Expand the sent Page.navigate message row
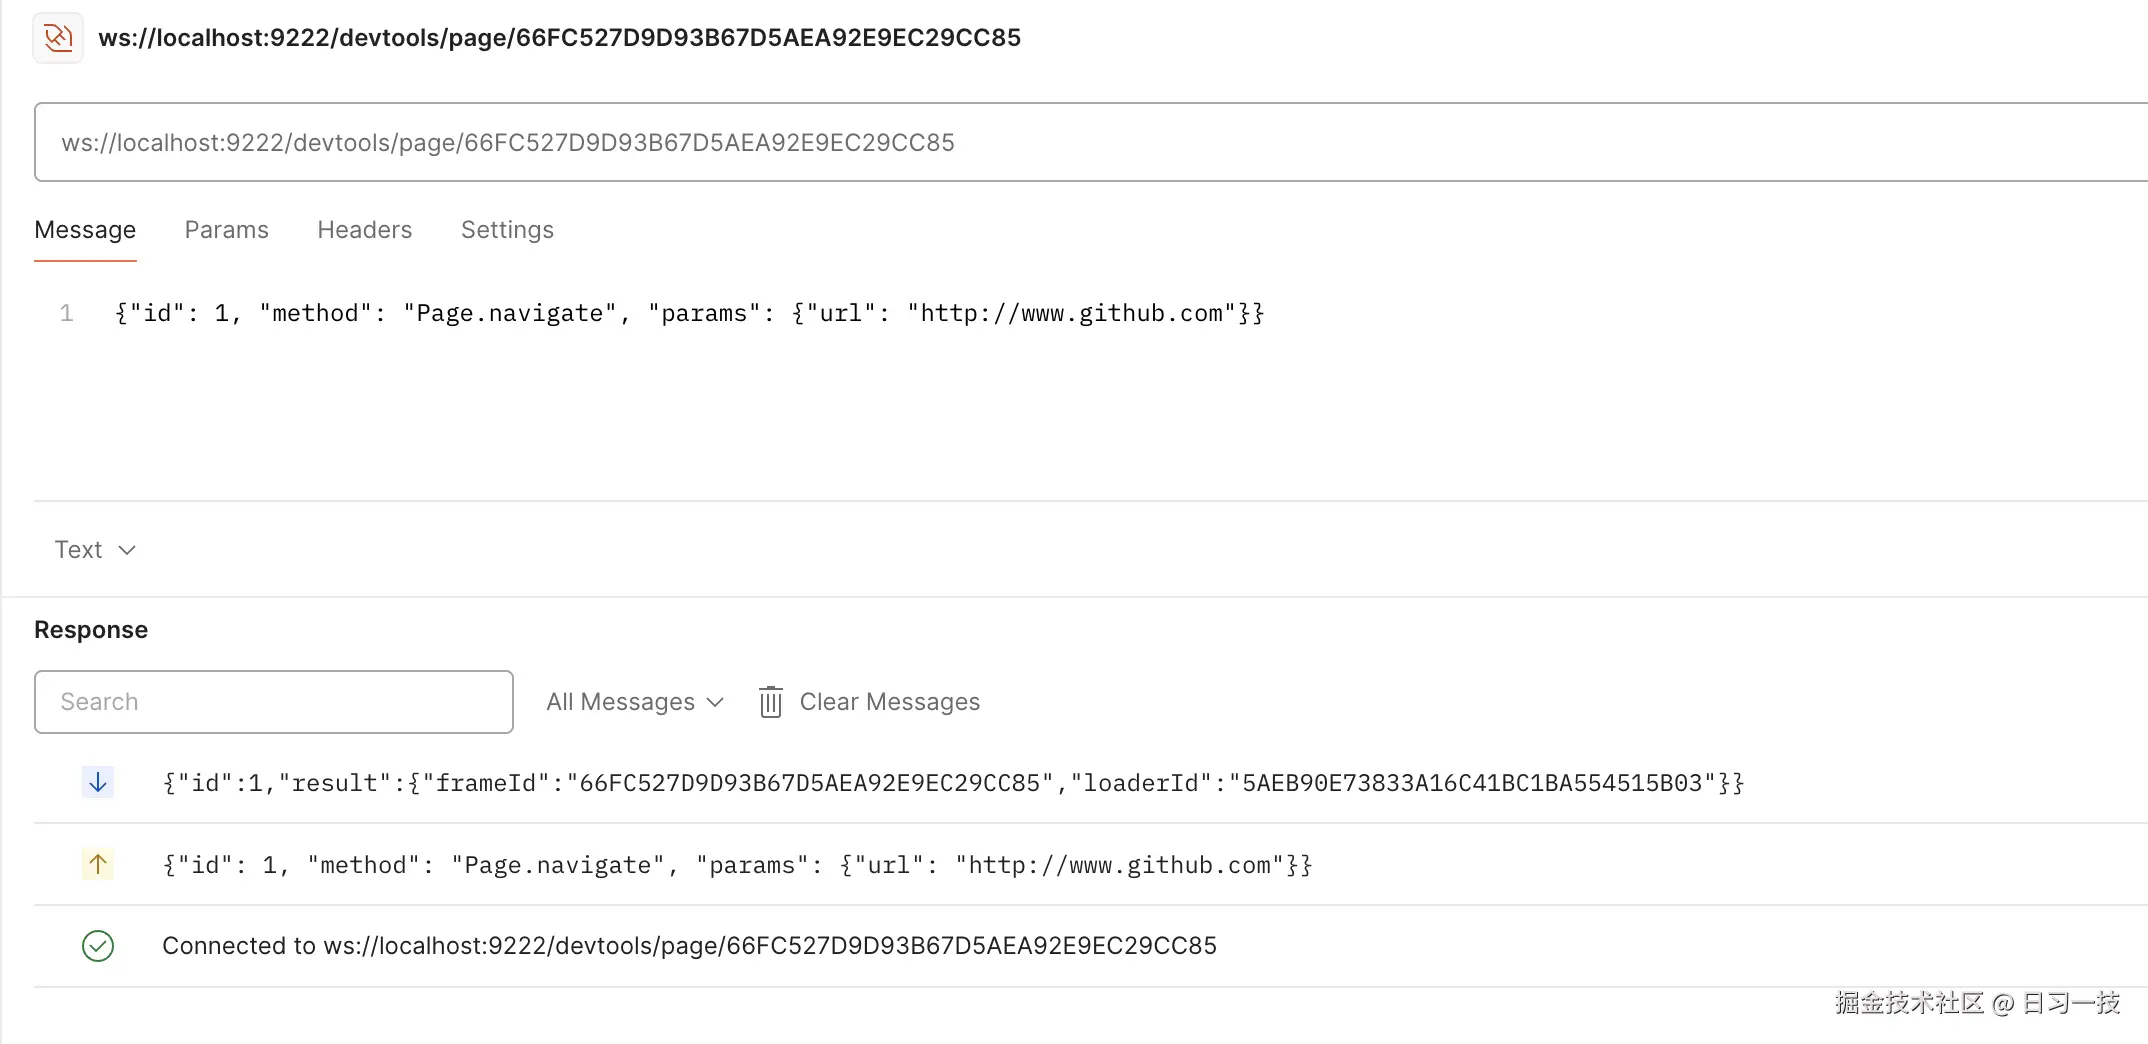 pyautogui.click(x=737, y=865)
